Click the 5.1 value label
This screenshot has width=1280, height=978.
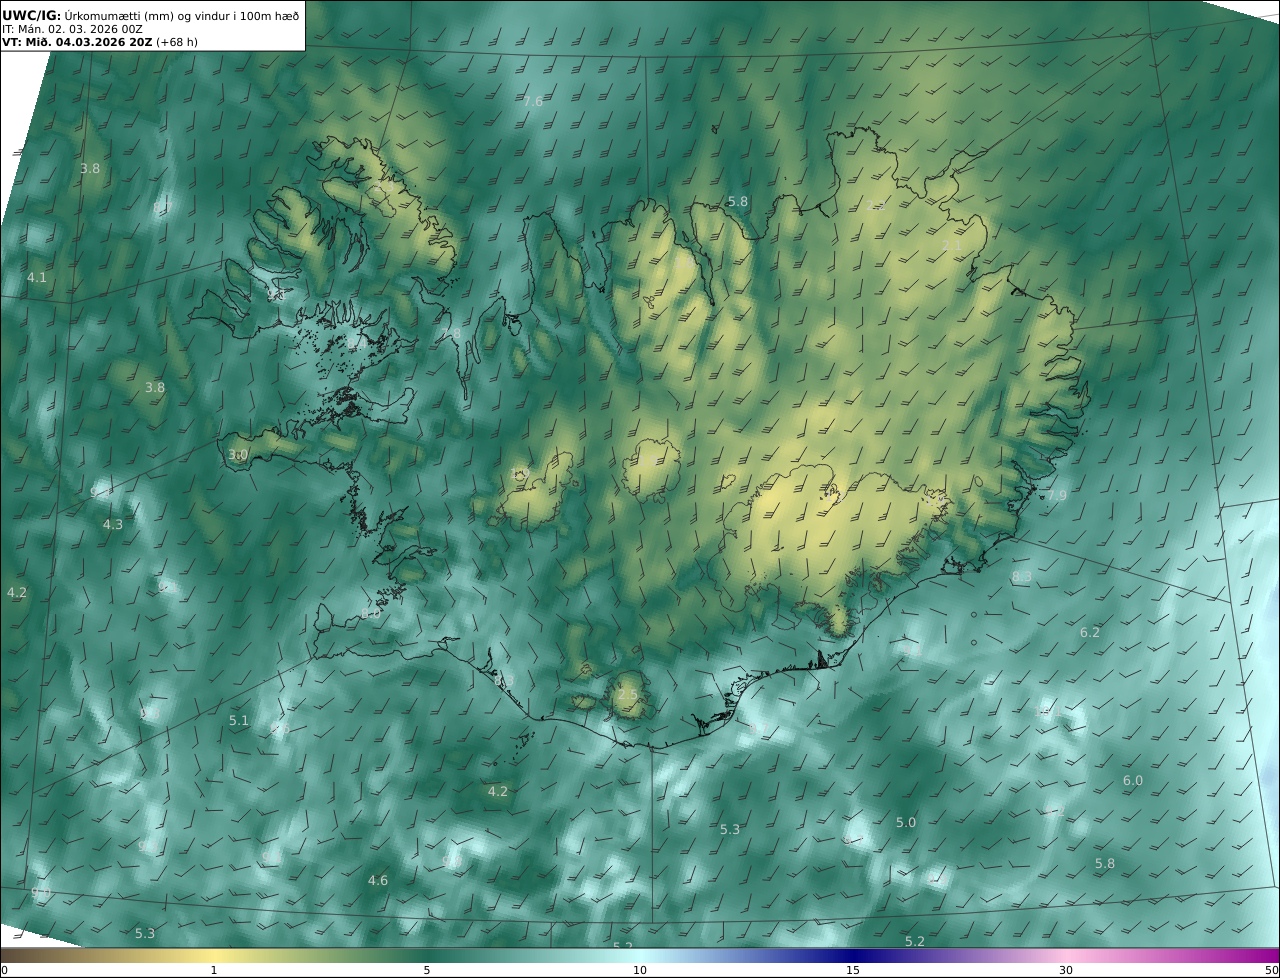[x=239, y=721]
